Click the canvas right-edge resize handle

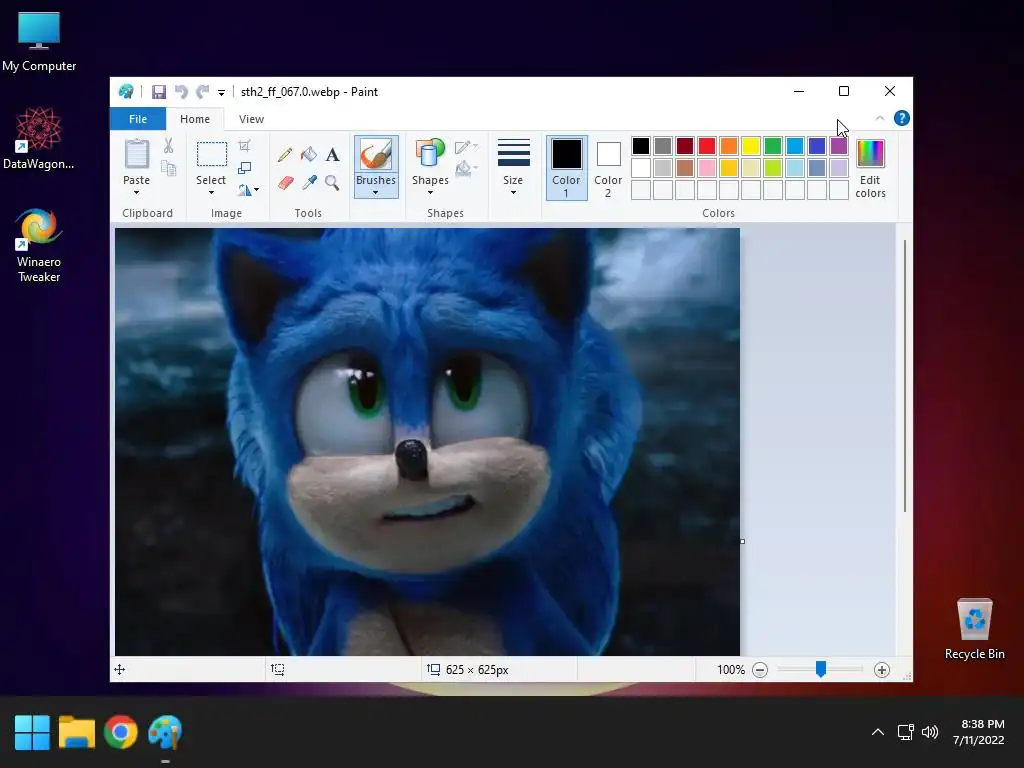tap(743, 541)
